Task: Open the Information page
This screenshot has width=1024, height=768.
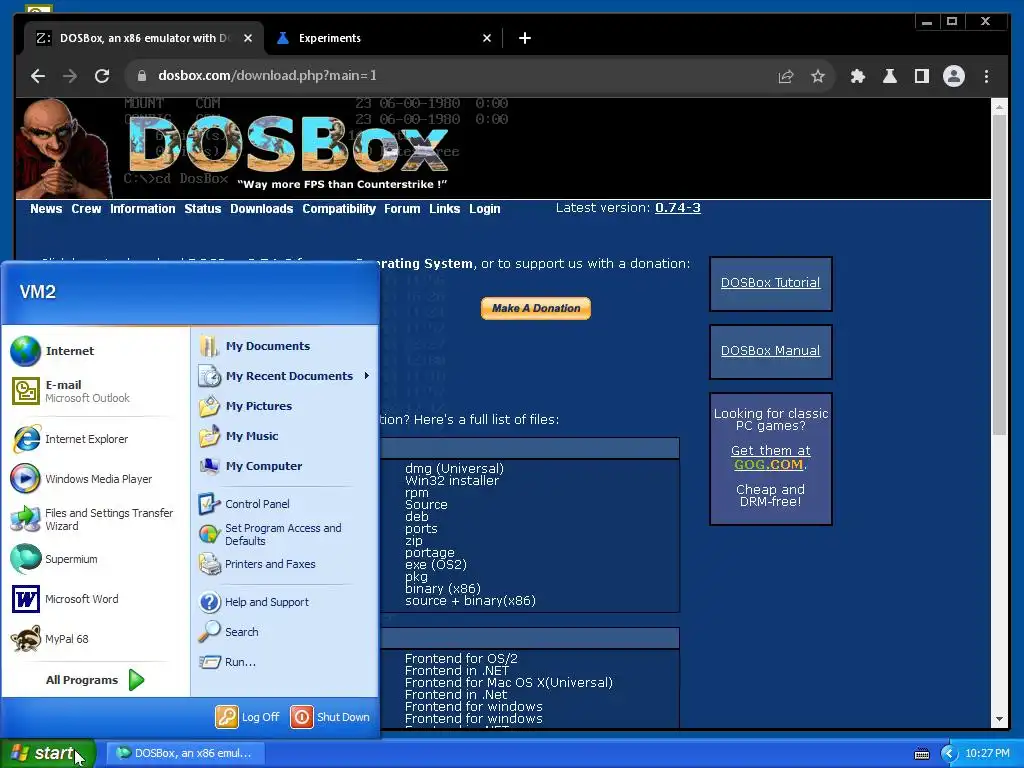Action: click(x=142, y=209)
